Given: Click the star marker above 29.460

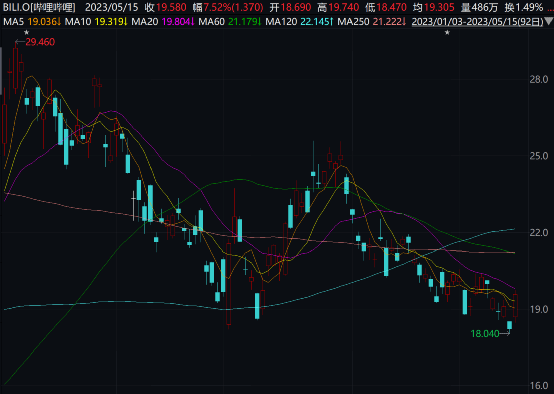Looking at the screenshot, I should click(x=26, y=33).
